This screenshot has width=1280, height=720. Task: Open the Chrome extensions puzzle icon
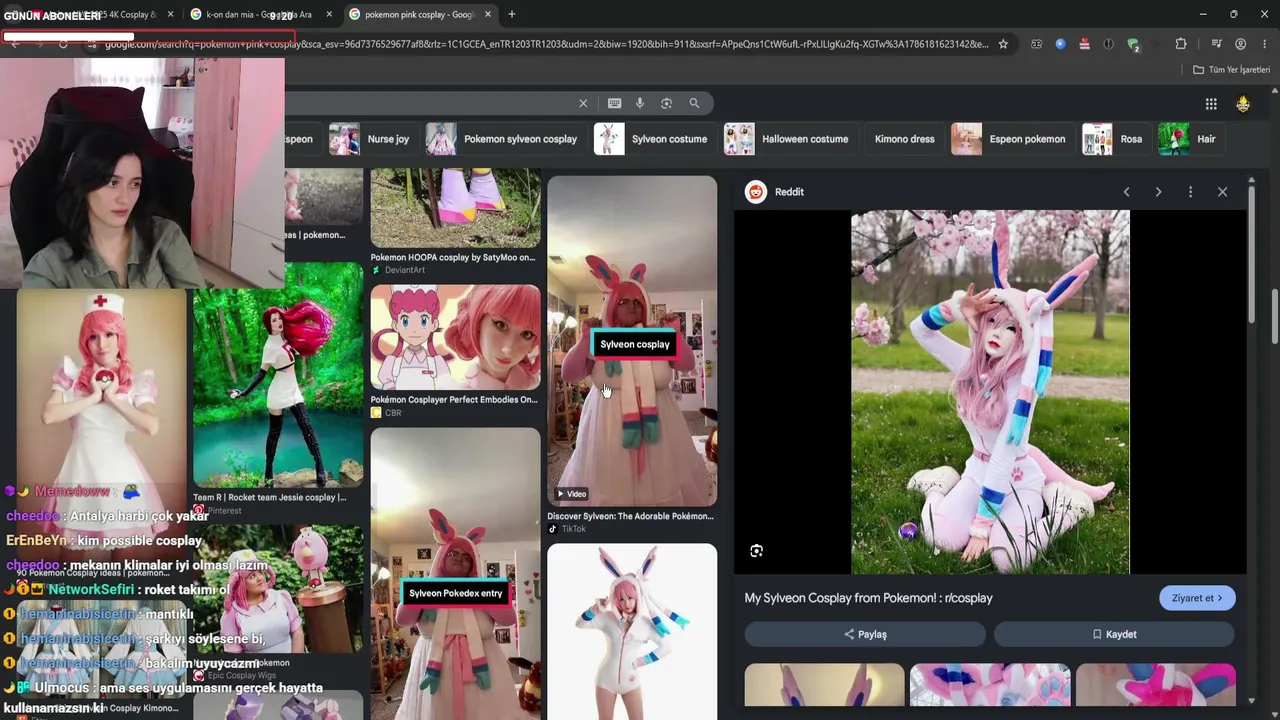click(x=1181, y=44)
